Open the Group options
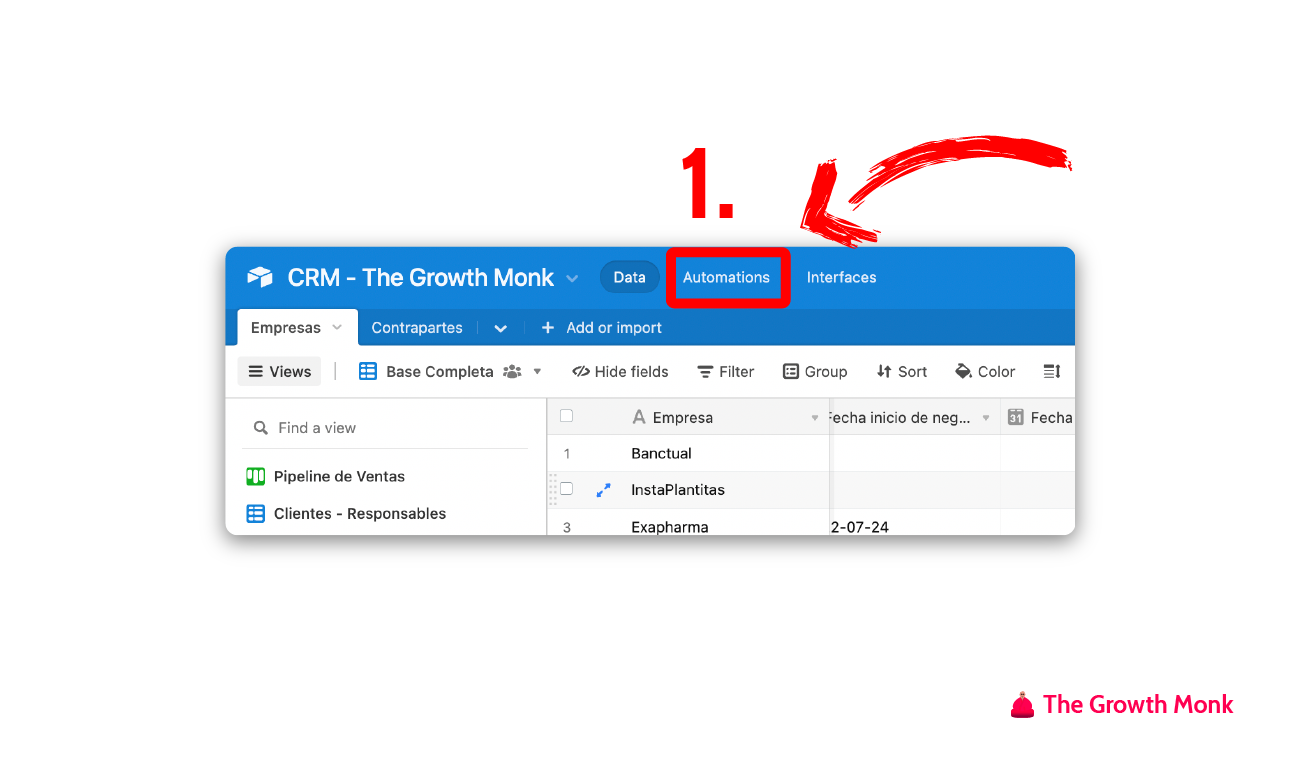The height and width of the screenshot is (781, 1301). (x=815, y=371)
